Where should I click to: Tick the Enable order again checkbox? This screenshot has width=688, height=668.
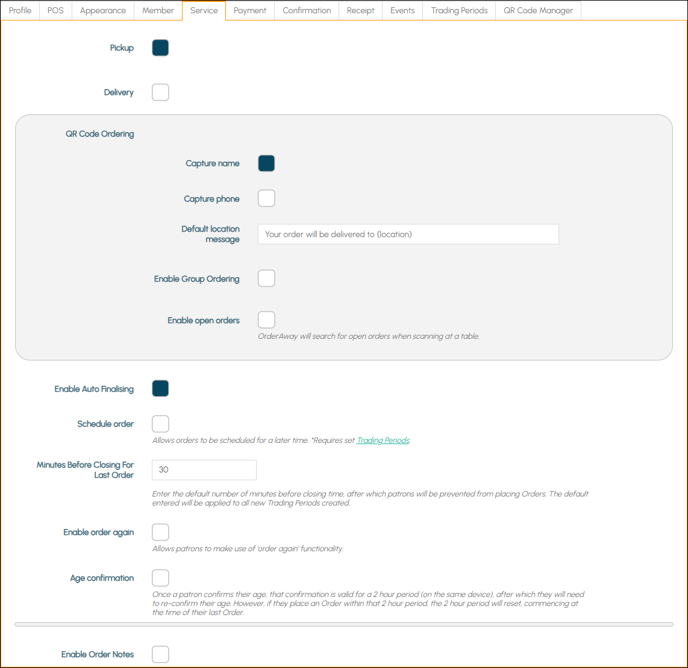(x=160, y=532)
